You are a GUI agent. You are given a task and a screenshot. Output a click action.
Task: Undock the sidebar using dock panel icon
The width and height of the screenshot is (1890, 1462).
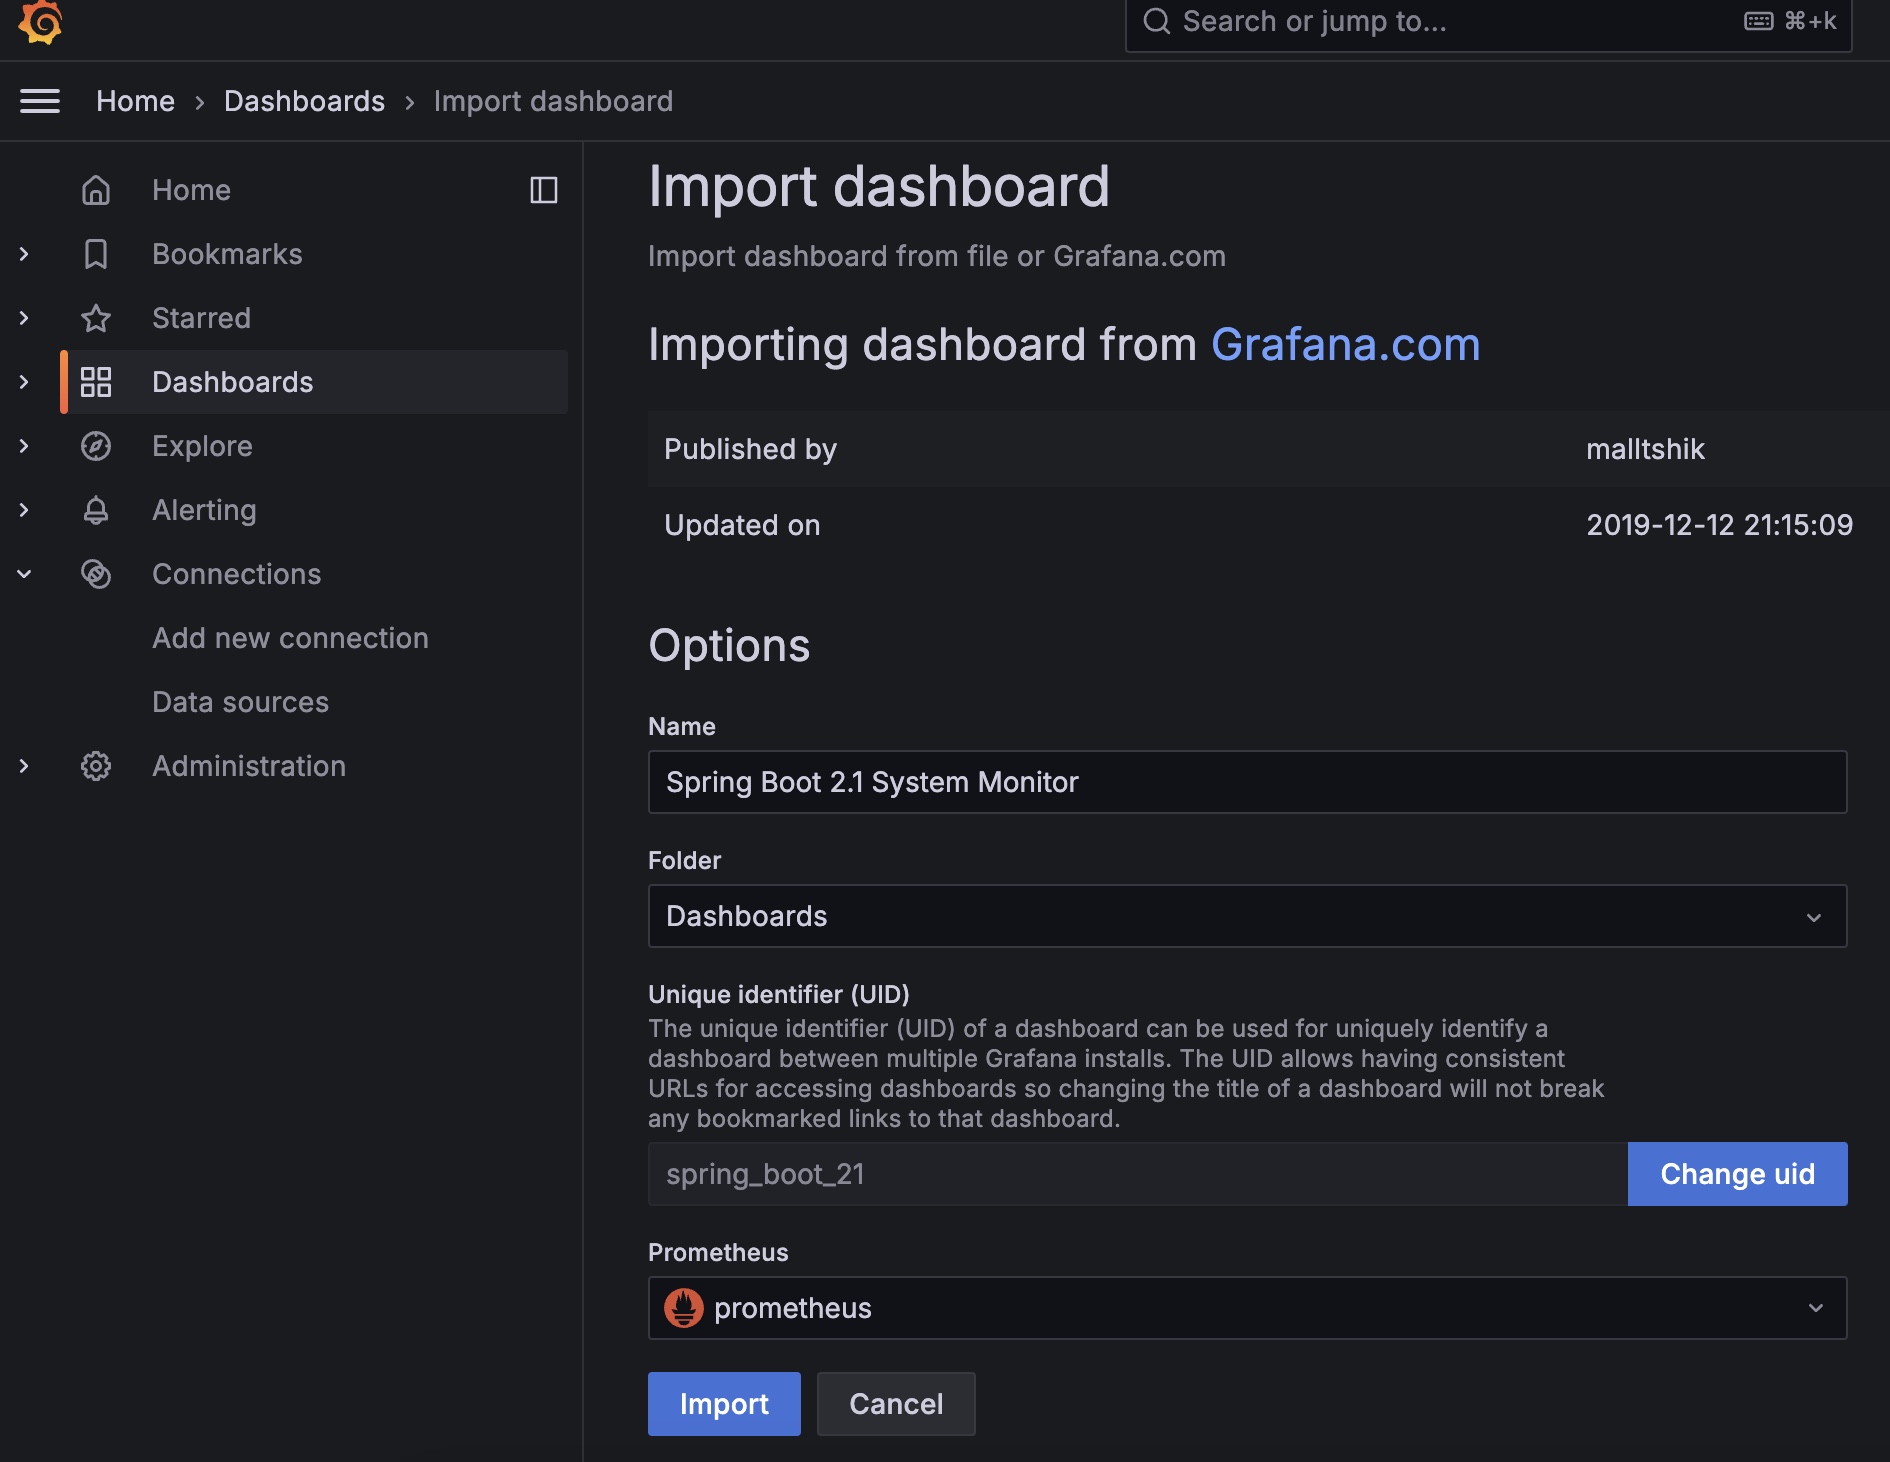pos(544,190)
